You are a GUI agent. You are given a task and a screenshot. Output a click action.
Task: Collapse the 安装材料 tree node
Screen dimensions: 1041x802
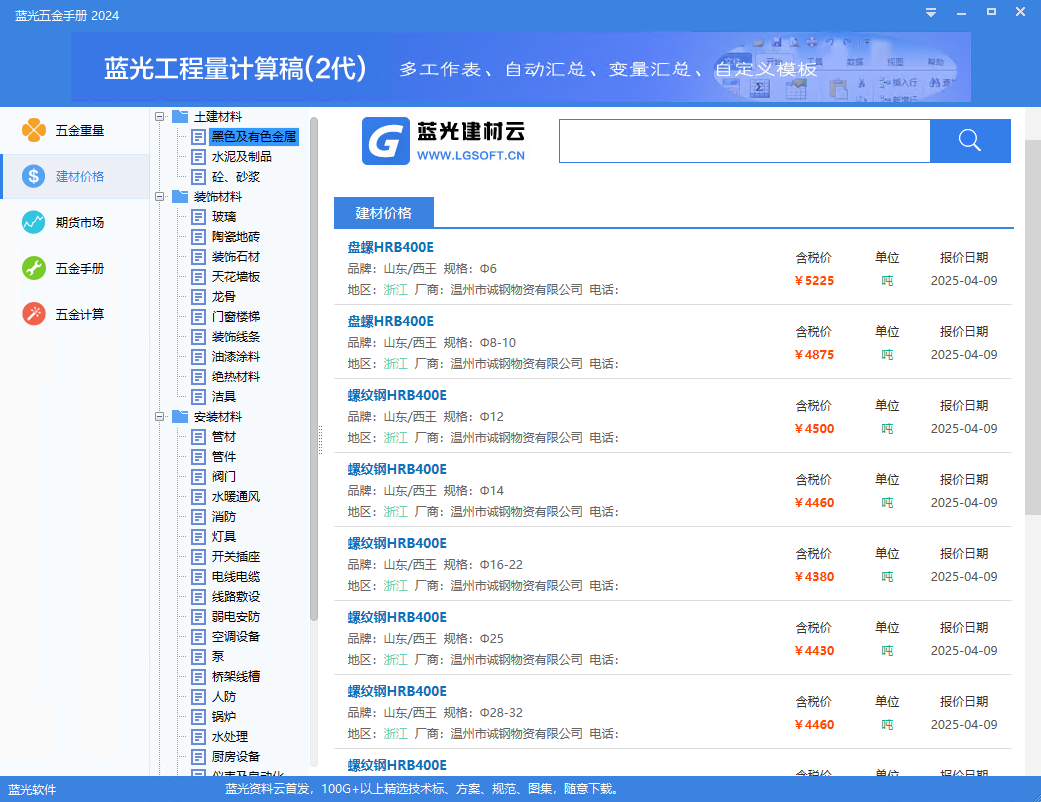tap(159, 417)
